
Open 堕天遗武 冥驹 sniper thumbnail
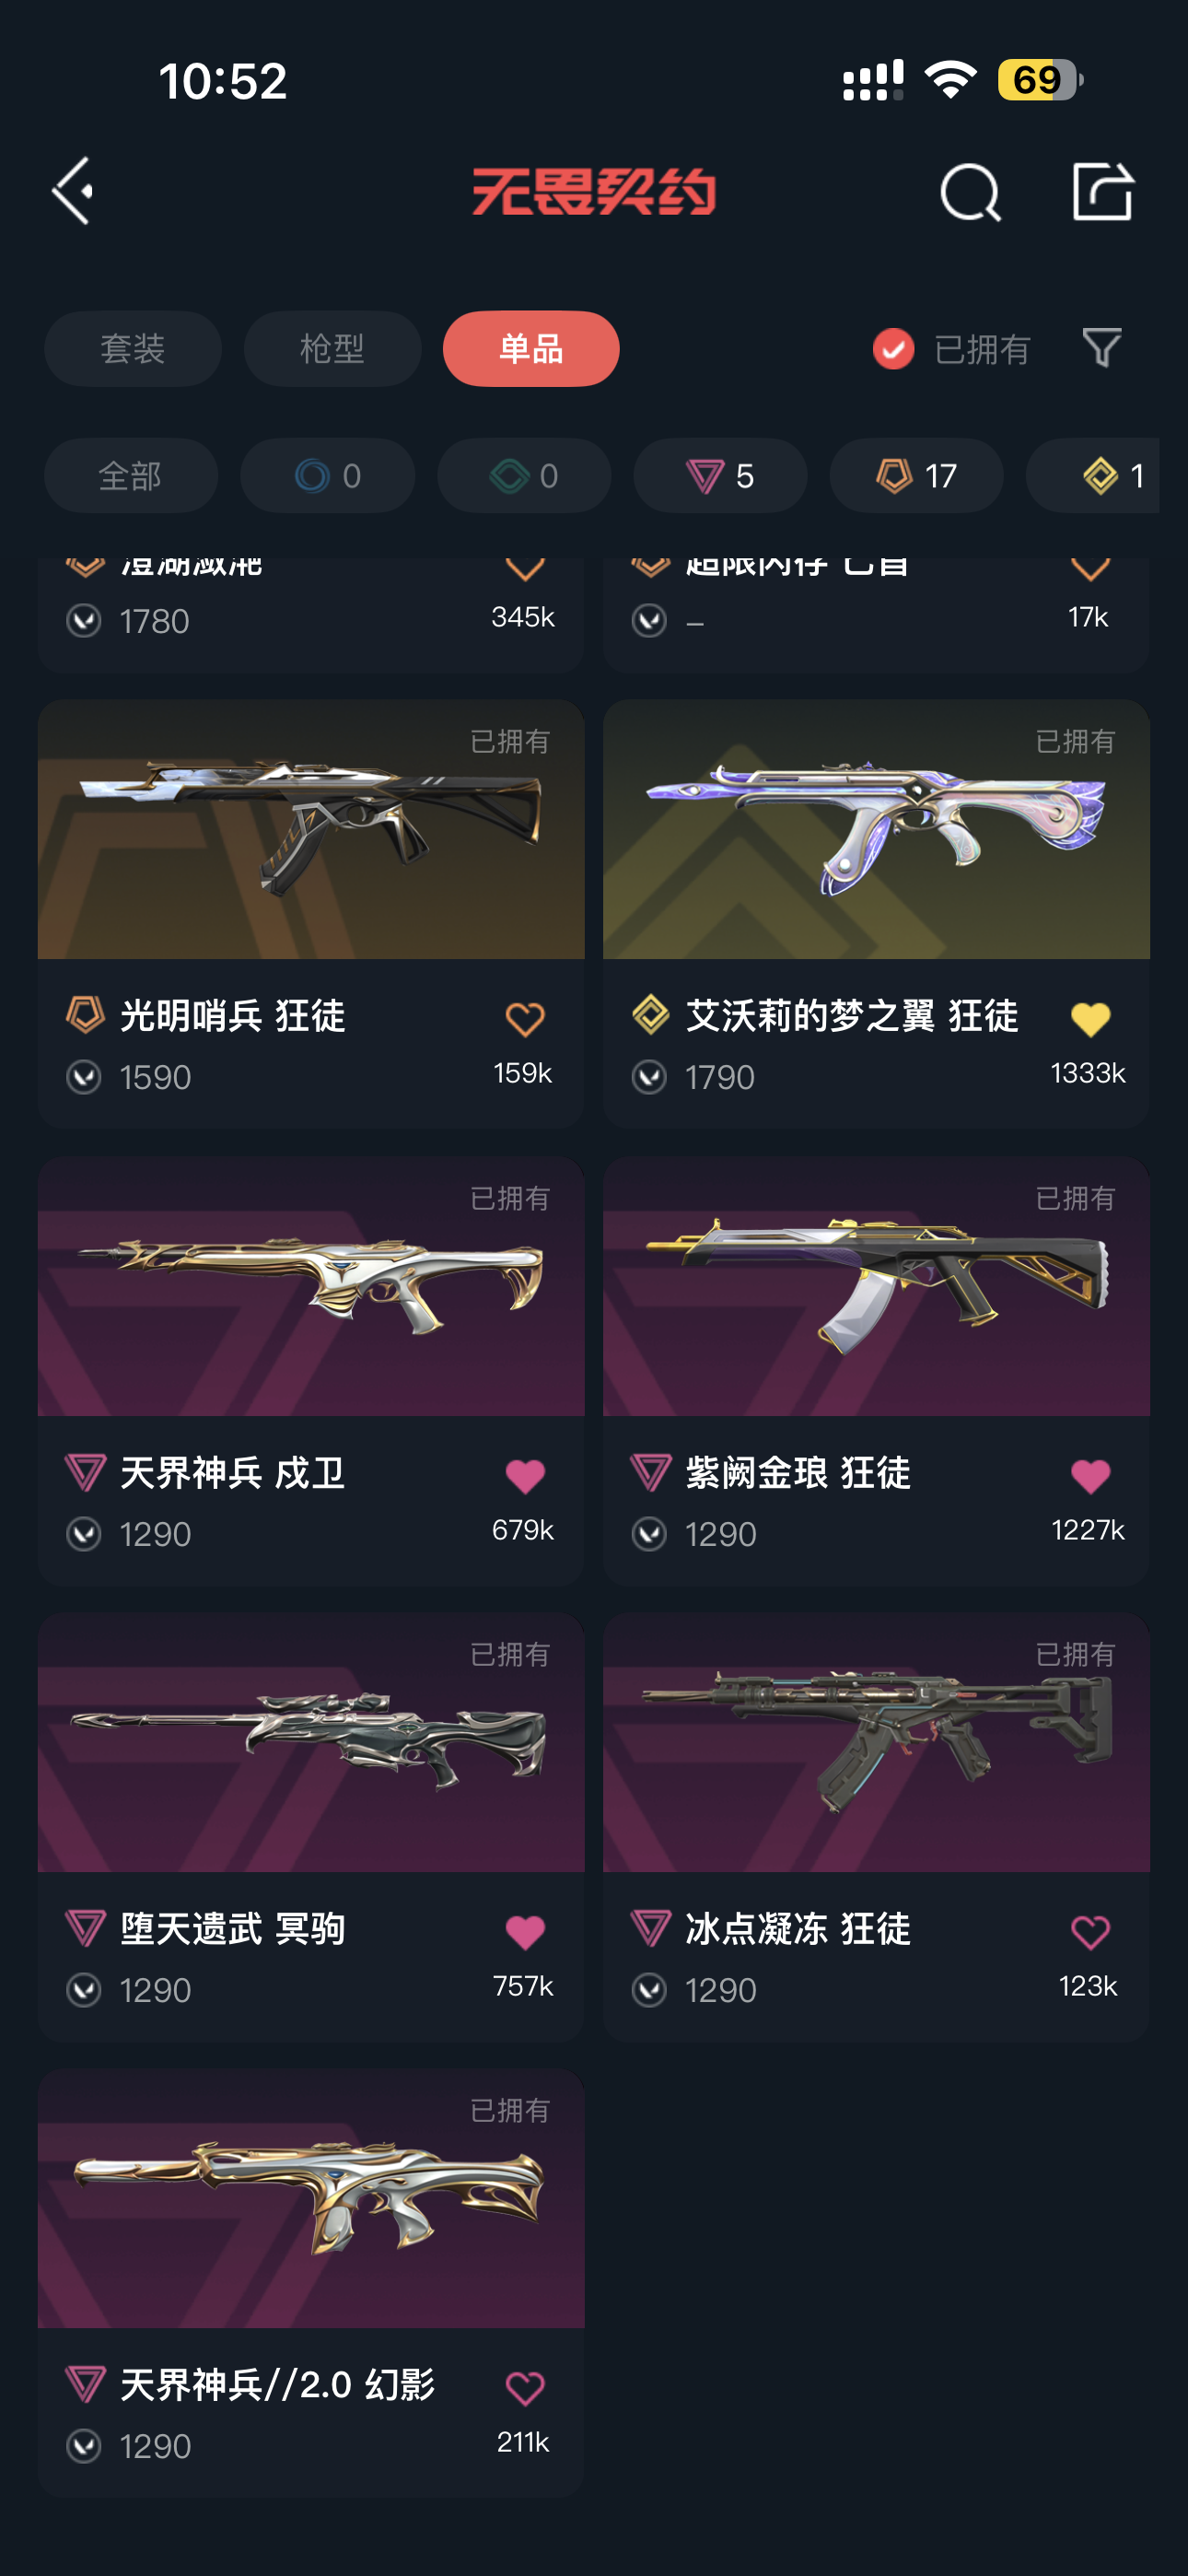click(x=311, y=1742)
